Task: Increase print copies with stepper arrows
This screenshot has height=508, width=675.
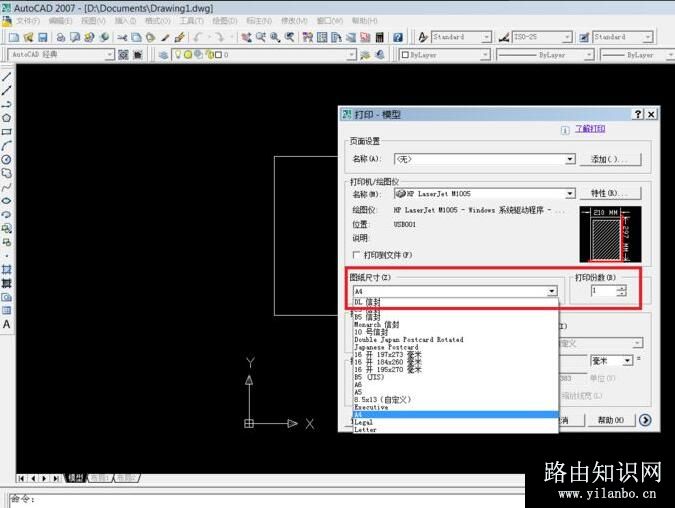Action: pos(622,288)
